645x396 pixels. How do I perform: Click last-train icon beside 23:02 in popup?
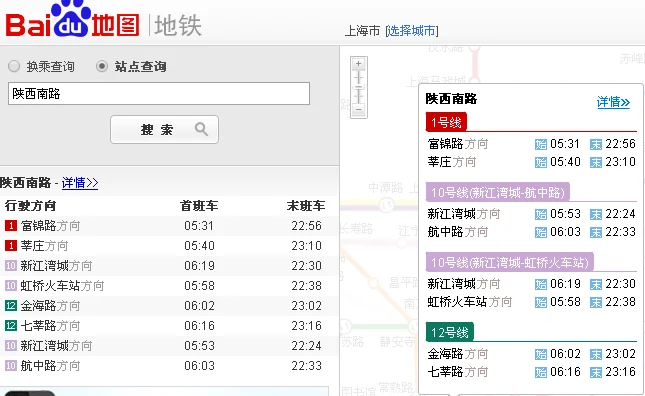596,354
